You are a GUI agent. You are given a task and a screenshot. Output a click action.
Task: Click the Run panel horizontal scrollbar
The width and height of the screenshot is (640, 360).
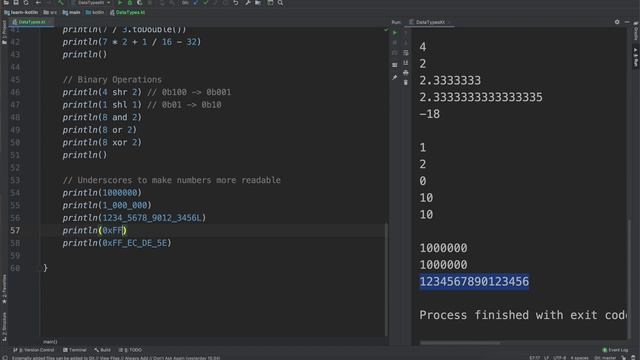coord(460,343)
